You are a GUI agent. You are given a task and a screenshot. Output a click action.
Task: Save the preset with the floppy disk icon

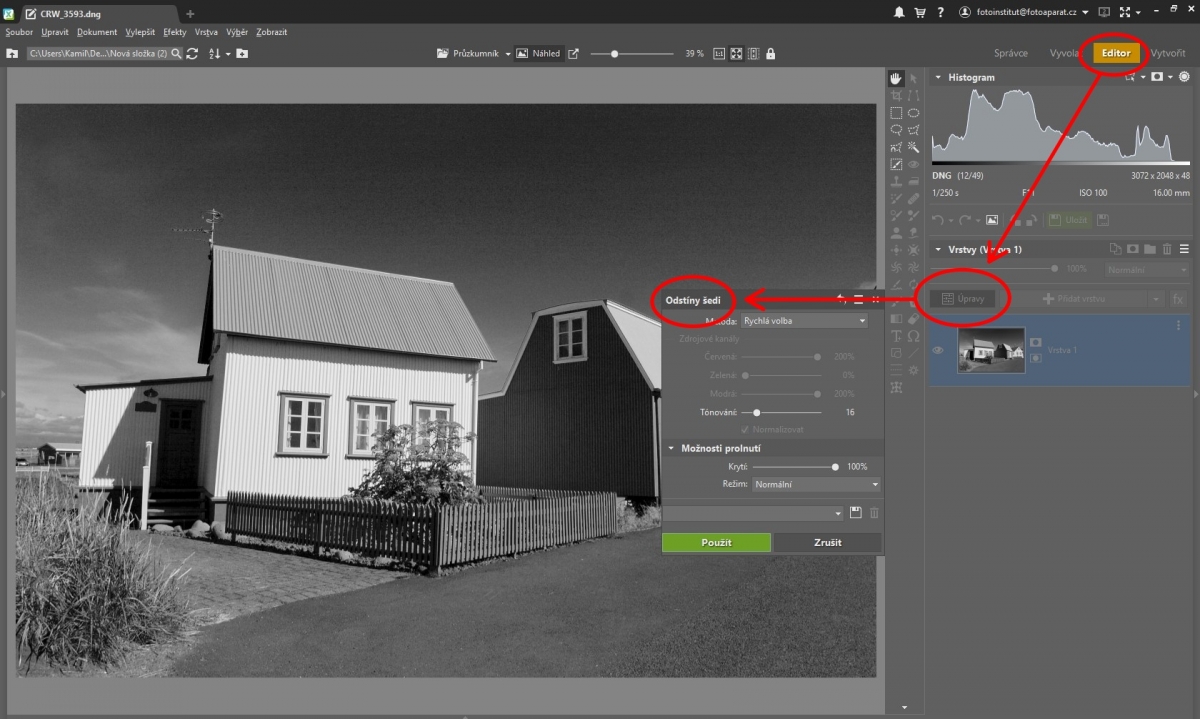(x=855, y=513)
